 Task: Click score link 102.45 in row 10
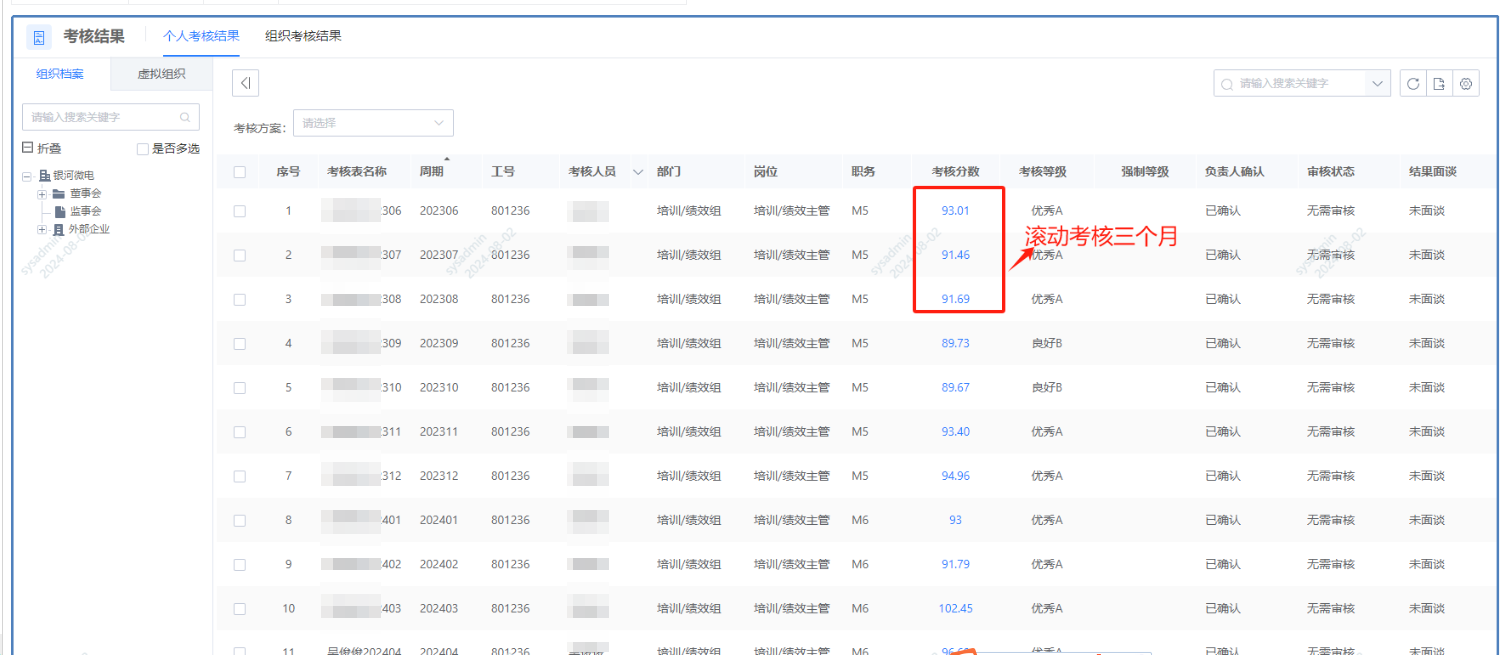click(955, 608)
